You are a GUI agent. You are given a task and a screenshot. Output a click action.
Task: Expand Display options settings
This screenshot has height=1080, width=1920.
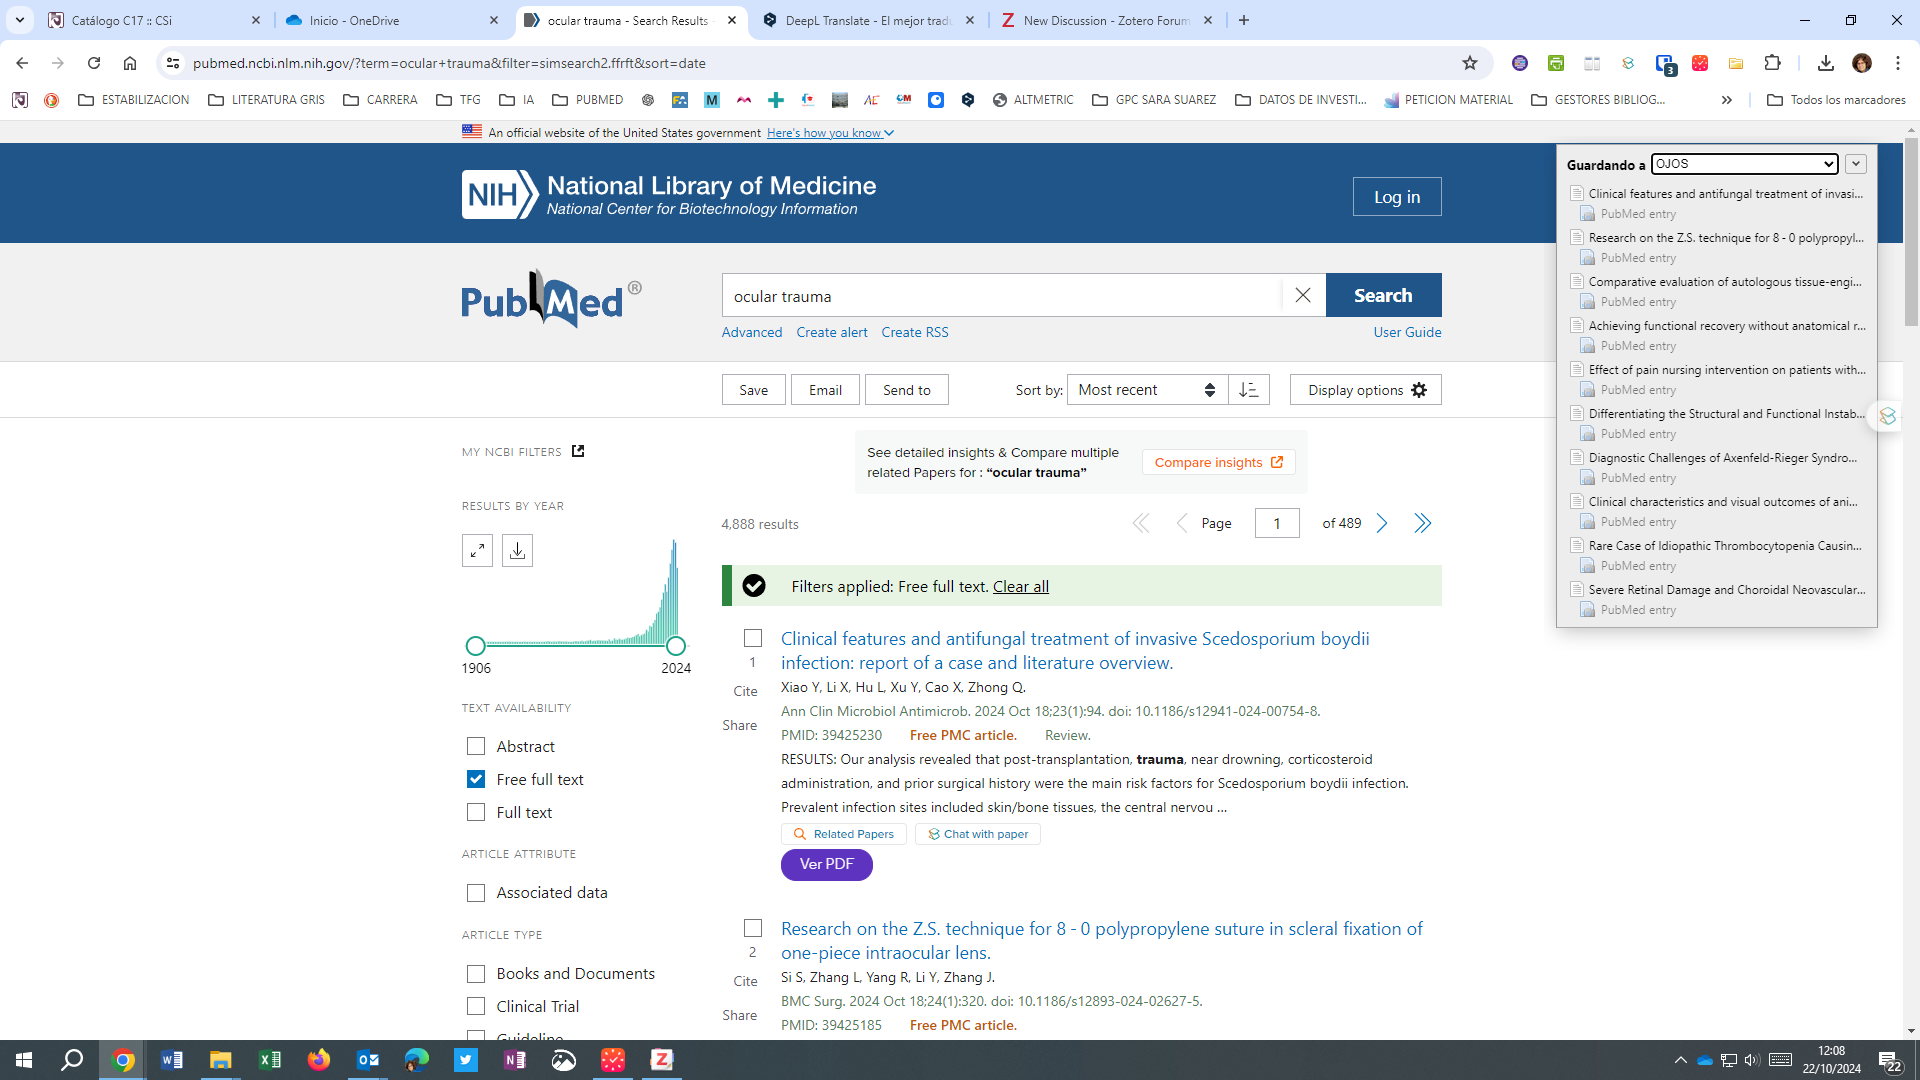pos(1365,390)
